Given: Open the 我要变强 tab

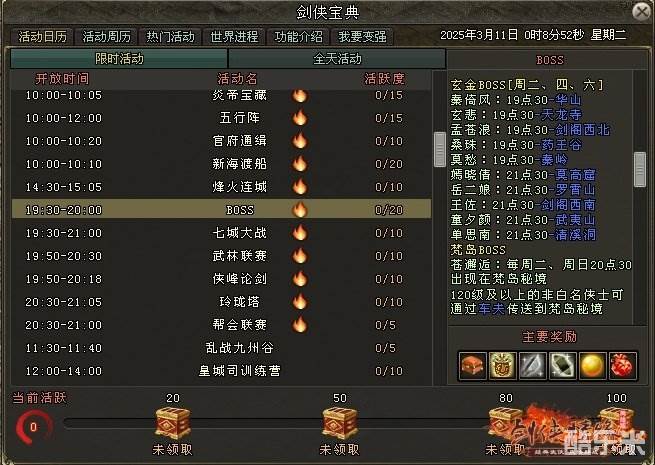Looking at the screenshot, I should click(362, 37).
